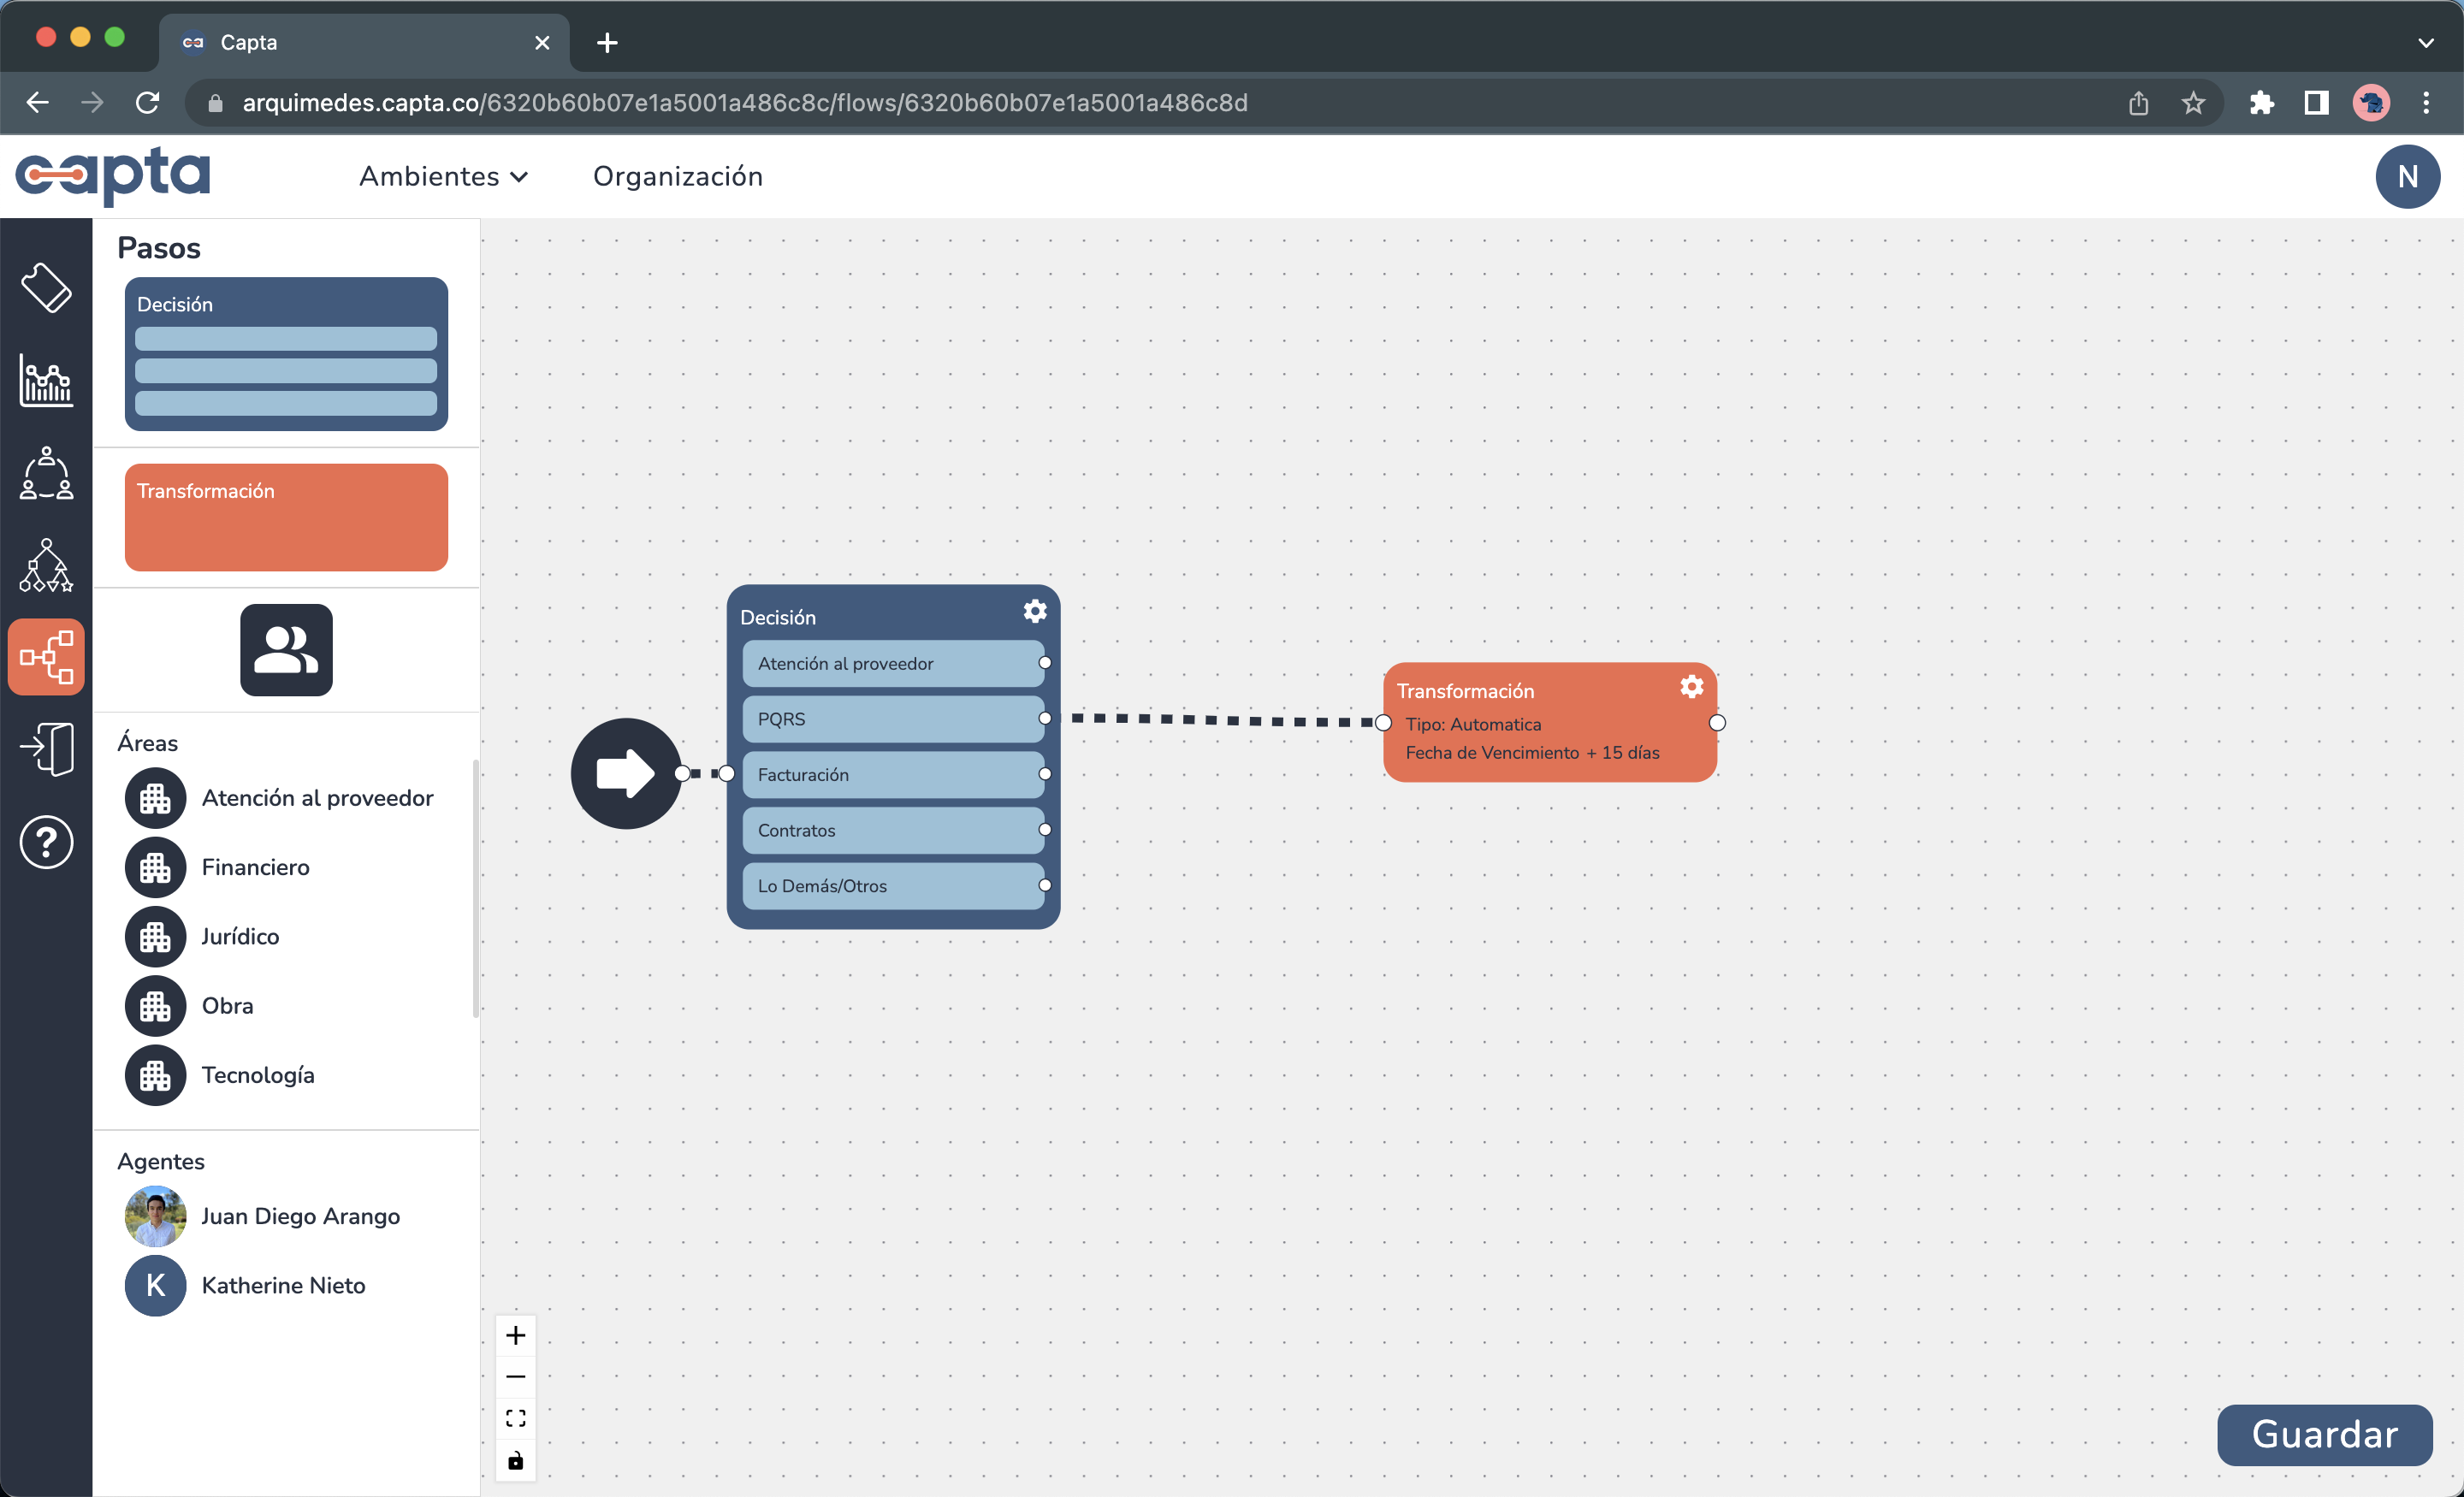Select the PQRS option in the Decisión node
2464x1497 pixels.
[x=893, y=719]
